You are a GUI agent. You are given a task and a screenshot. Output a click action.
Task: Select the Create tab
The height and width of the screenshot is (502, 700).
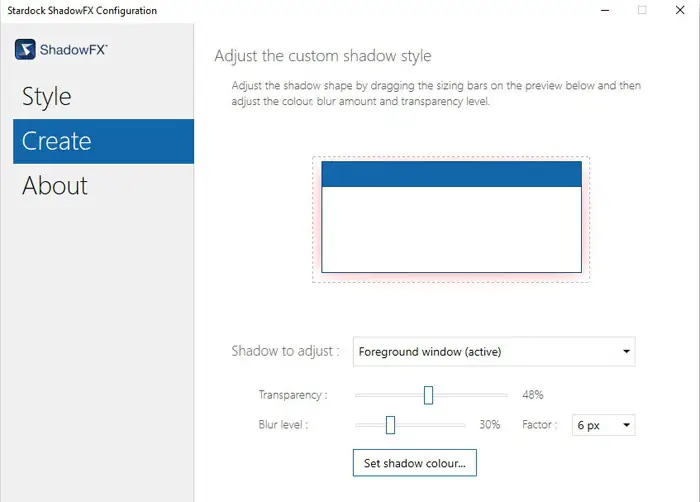(57, 141)
